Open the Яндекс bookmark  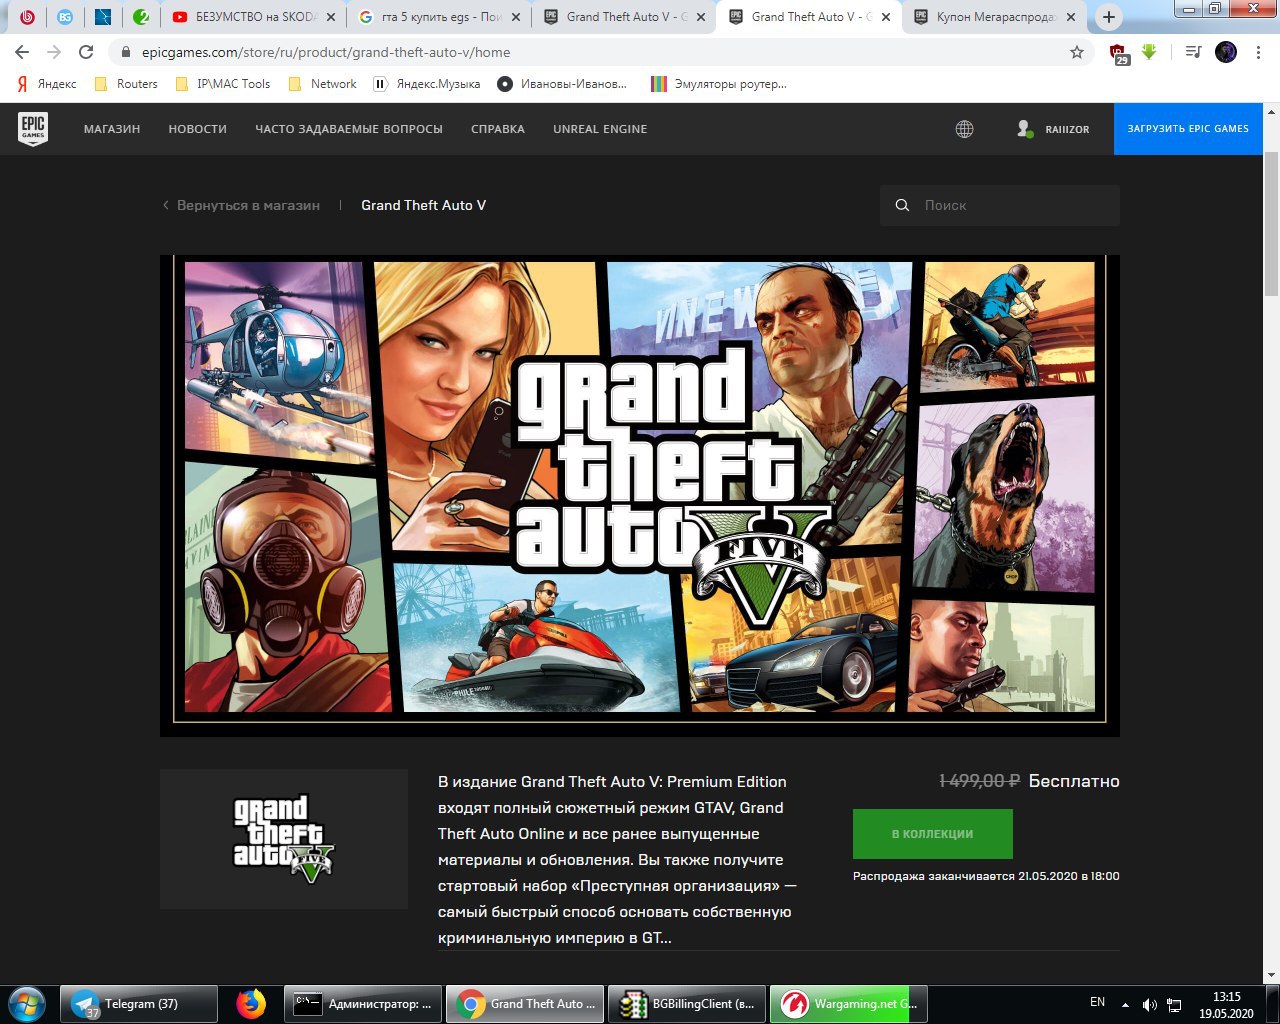click(x=47, y=84)
